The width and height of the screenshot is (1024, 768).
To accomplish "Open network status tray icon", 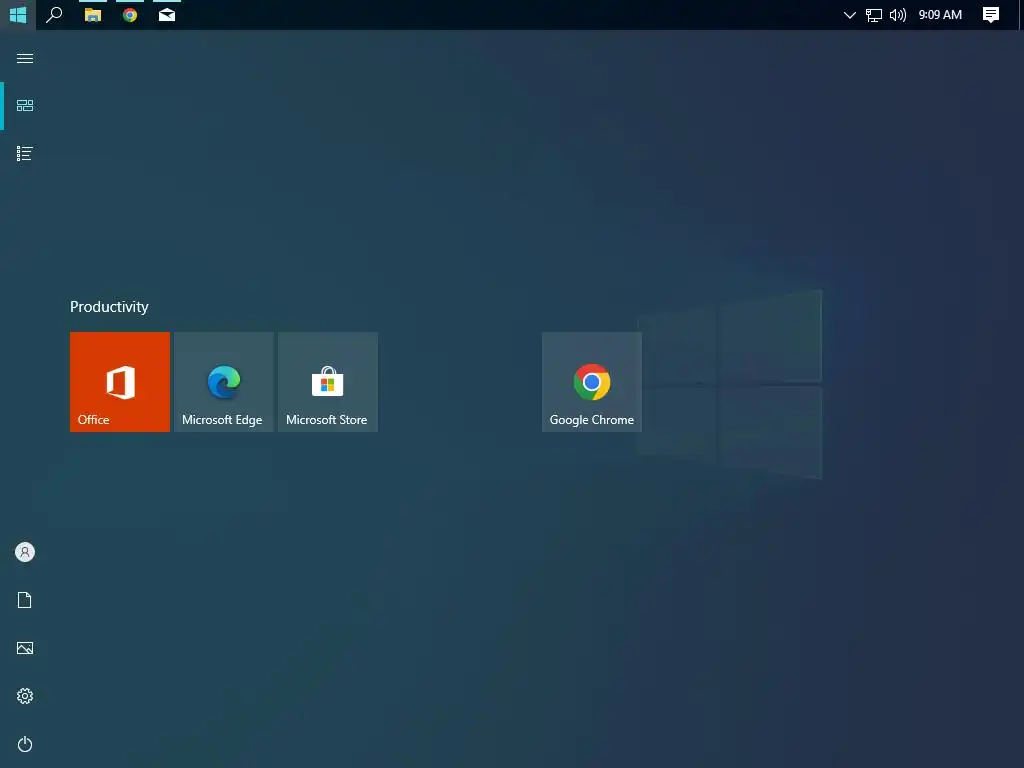I will click(874, 14).
